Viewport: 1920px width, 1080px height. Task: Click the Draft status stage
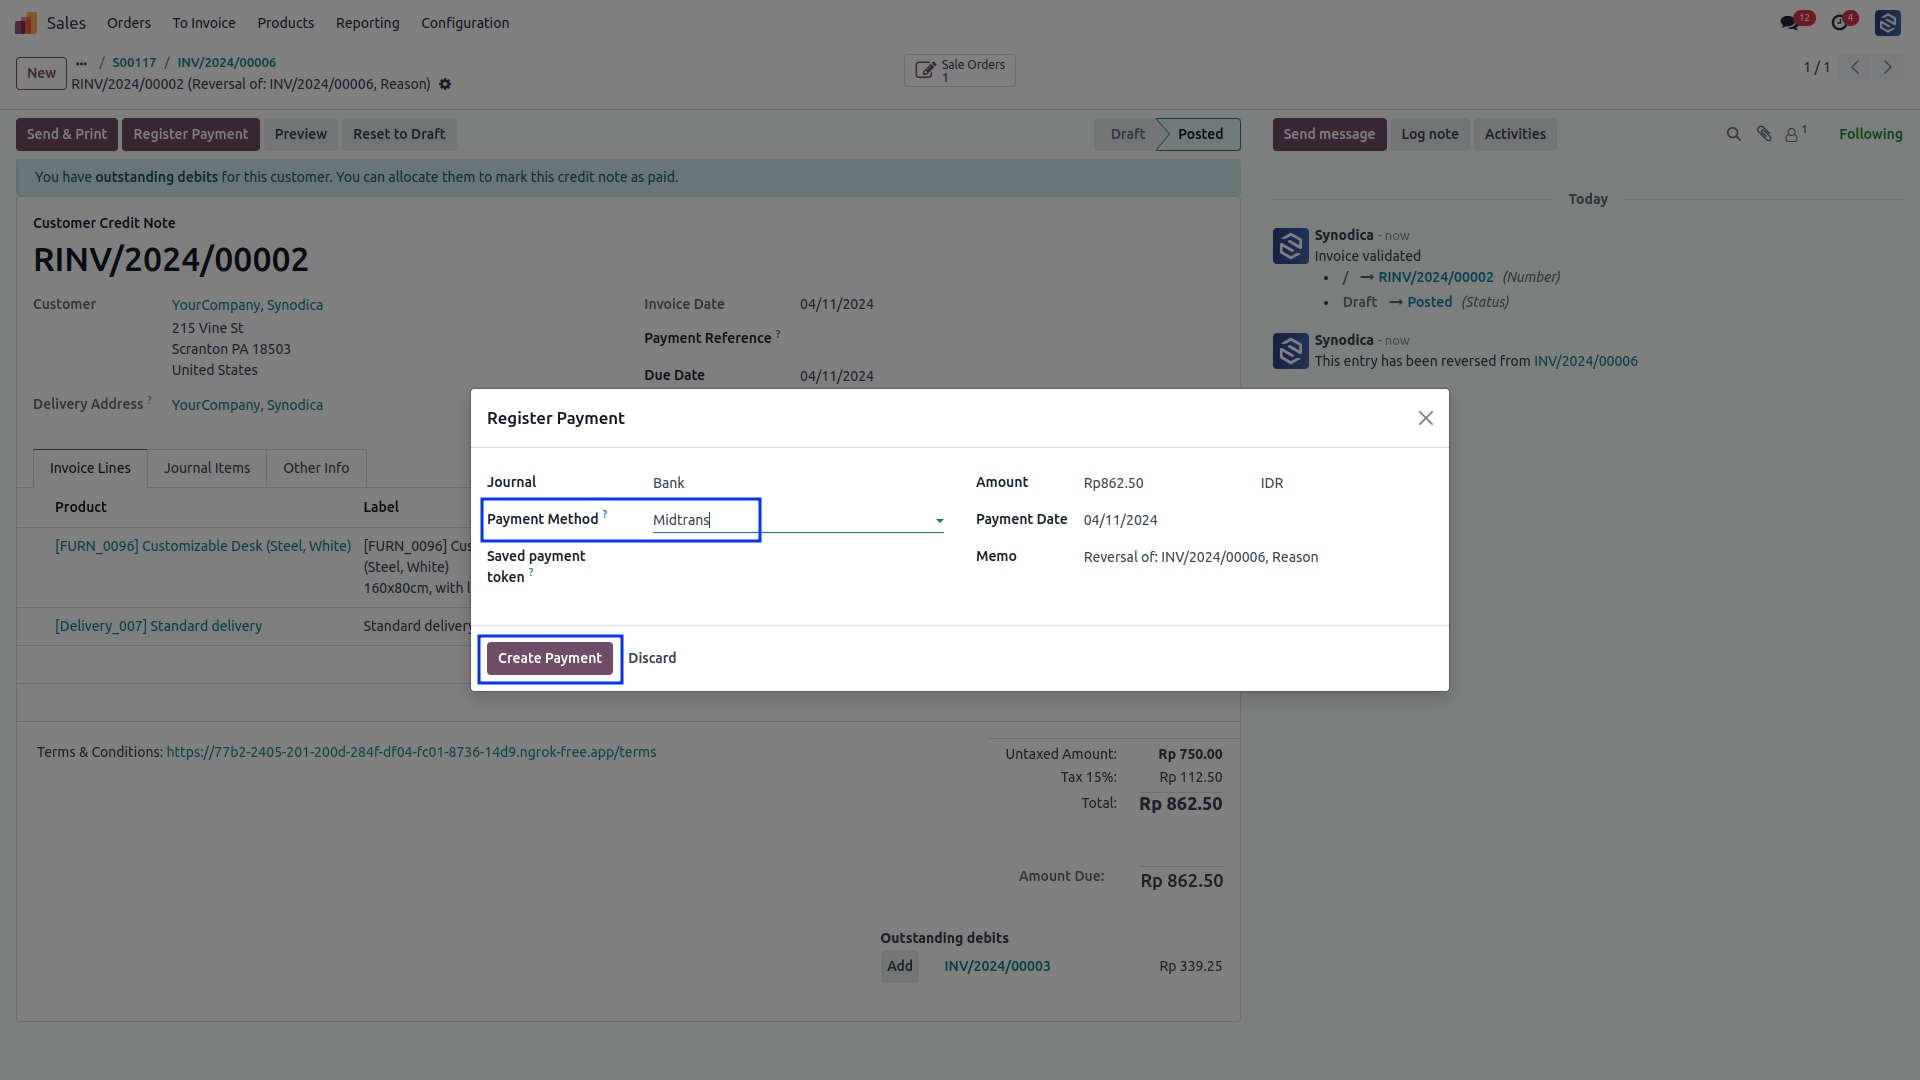[x=1127, y=134]
